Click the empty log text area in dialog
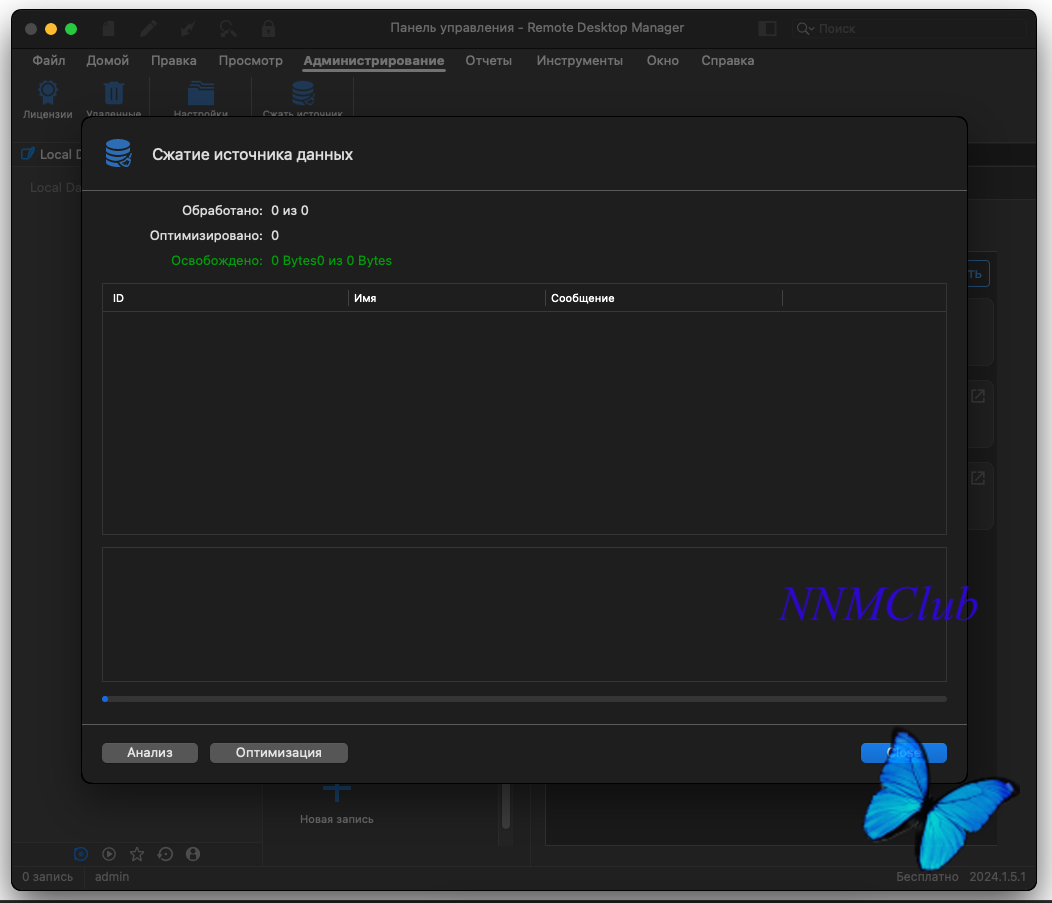The height and width of the screenshot is (903, 1052). tap(524, 615)
